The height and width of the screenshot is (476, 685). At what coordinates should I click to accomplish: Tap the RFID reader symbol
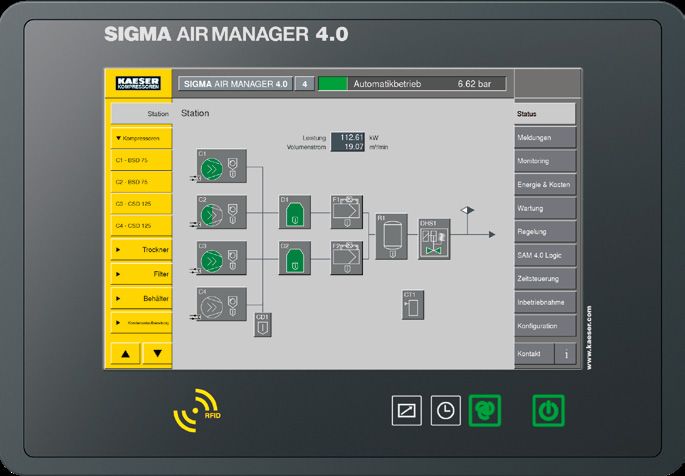point(197,410)
